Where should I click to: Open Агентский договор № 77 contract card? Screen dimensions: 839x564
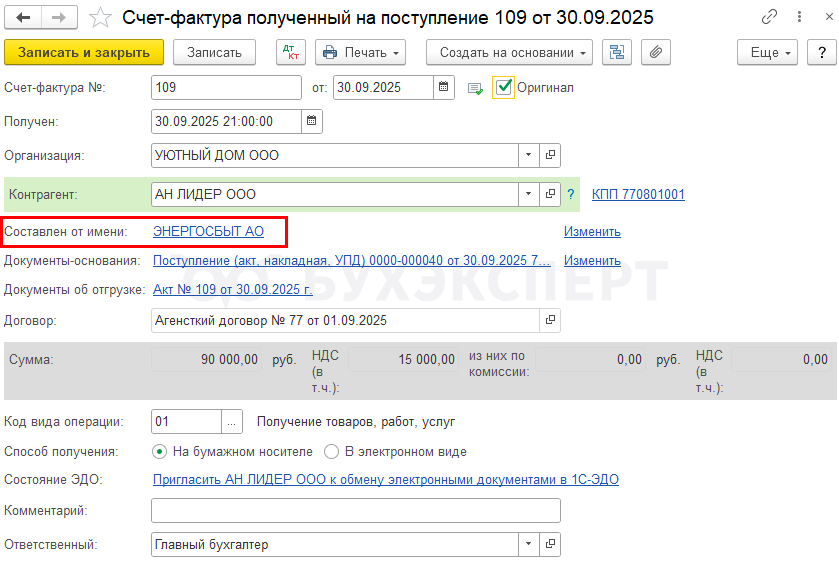[x=550, y=320]
